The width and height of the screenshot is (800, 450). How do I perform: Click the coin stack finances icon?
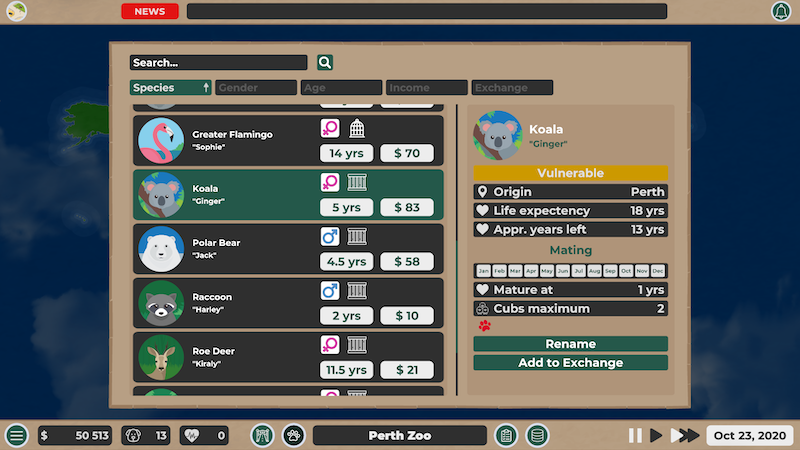point(538,436)
